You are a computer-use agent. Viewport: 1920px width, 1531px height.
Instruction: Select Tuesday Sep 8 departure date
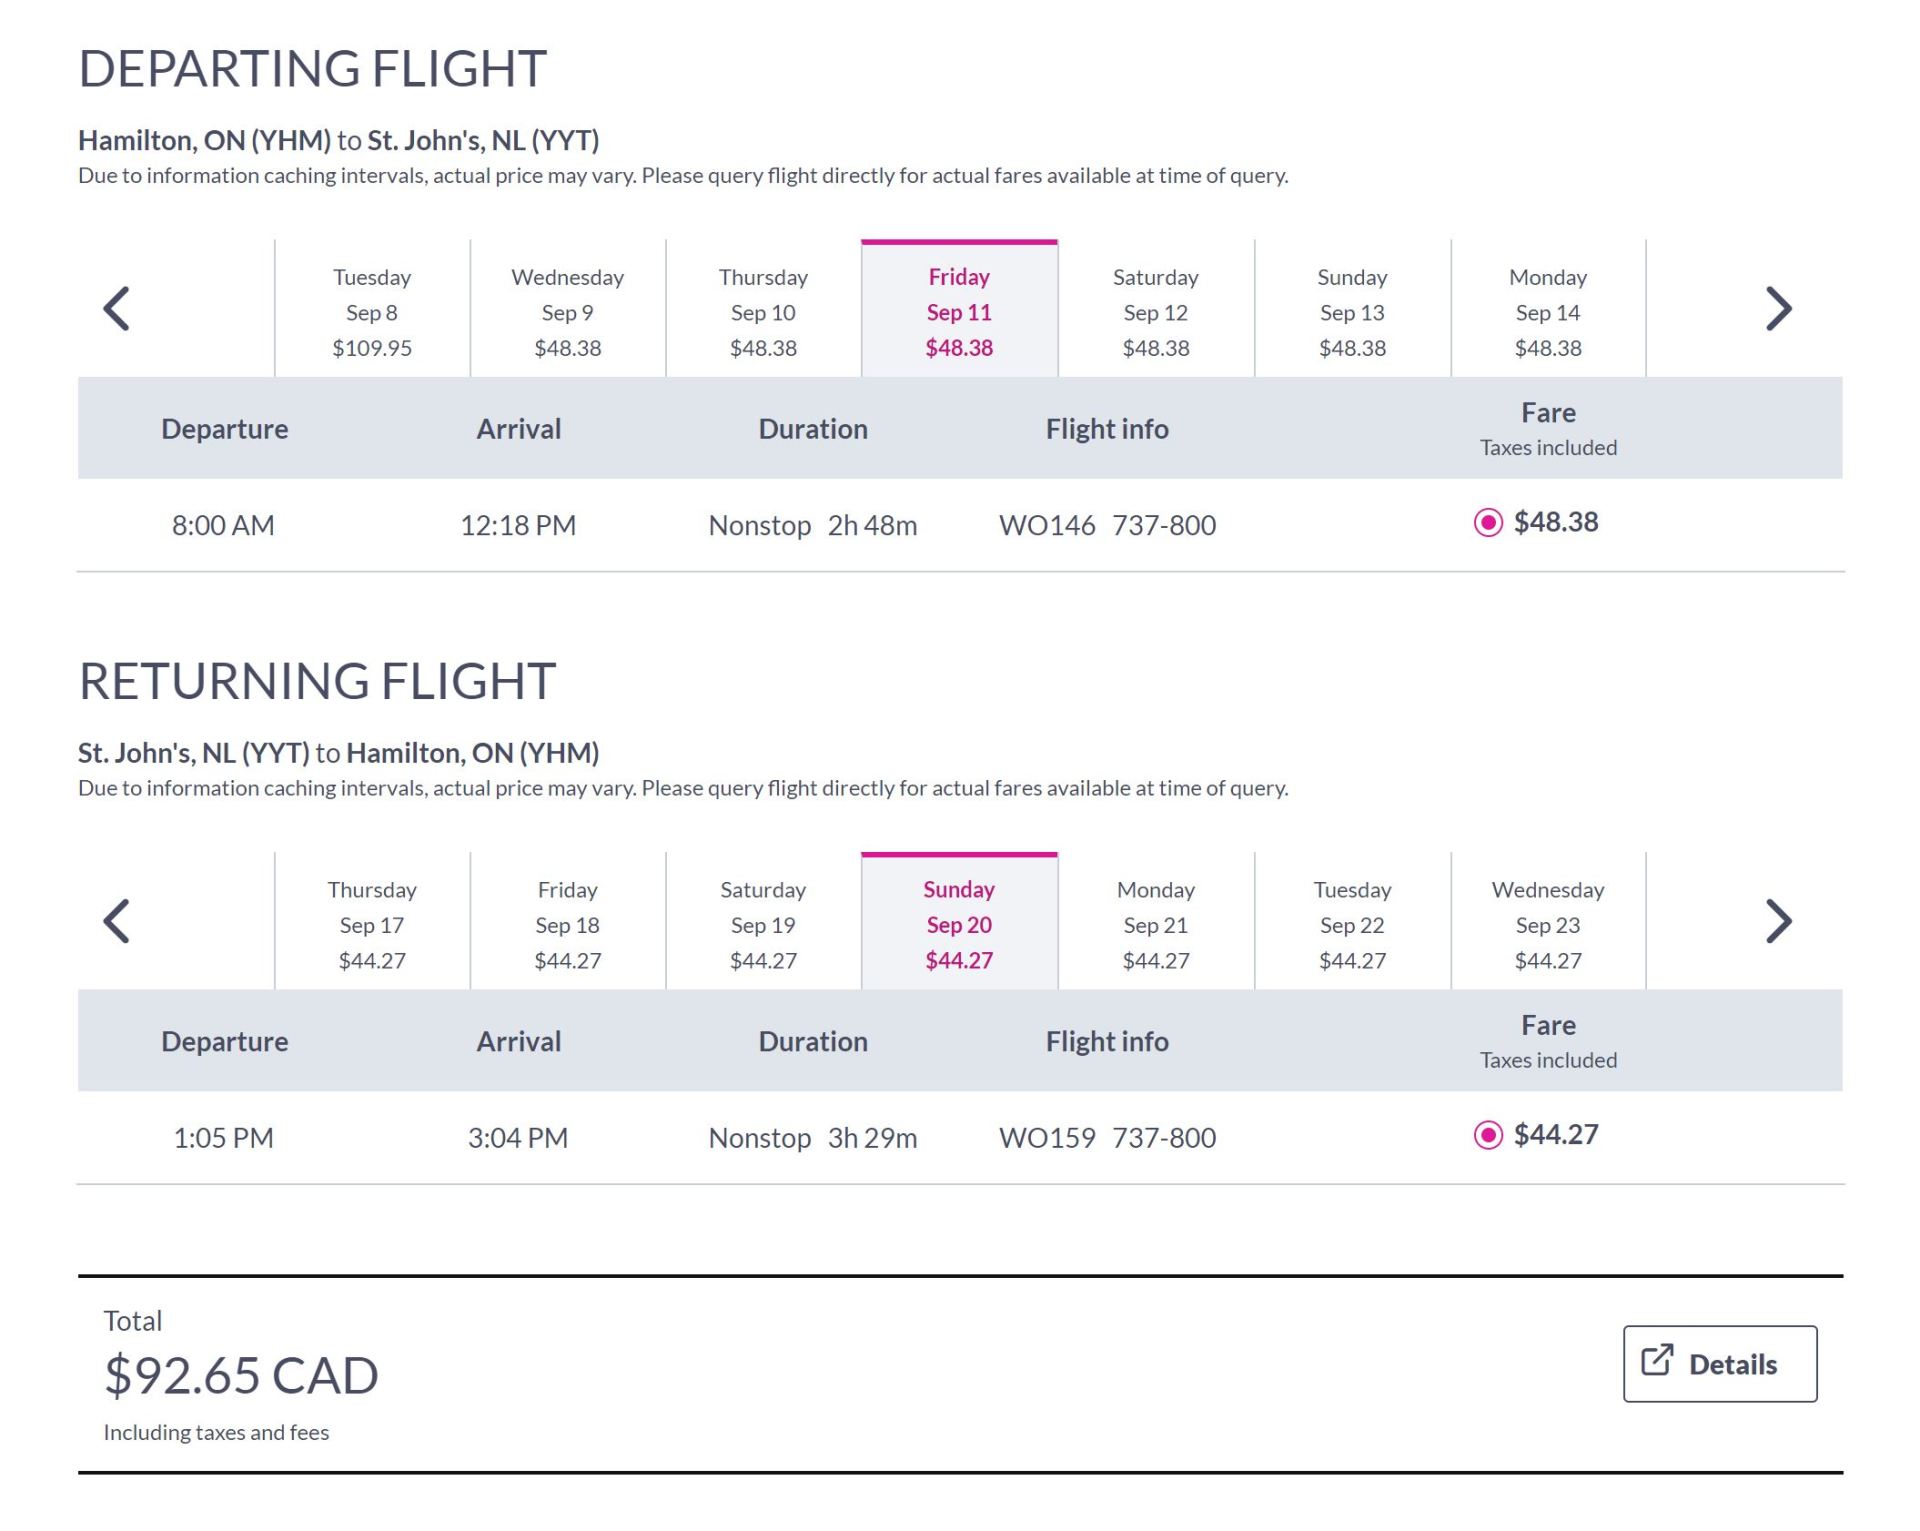372,310
